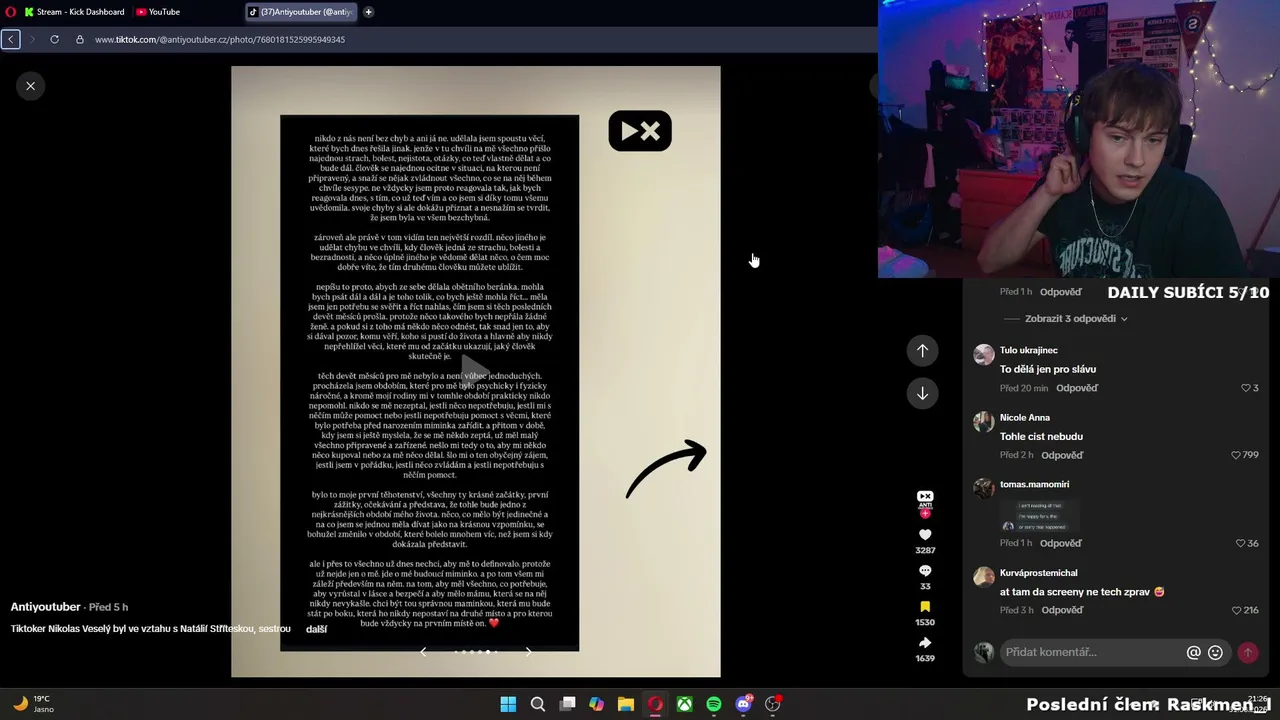Expand caption with 'další' link
The height and width of the screenshot is (720, 1280).
tap(316, 629)
